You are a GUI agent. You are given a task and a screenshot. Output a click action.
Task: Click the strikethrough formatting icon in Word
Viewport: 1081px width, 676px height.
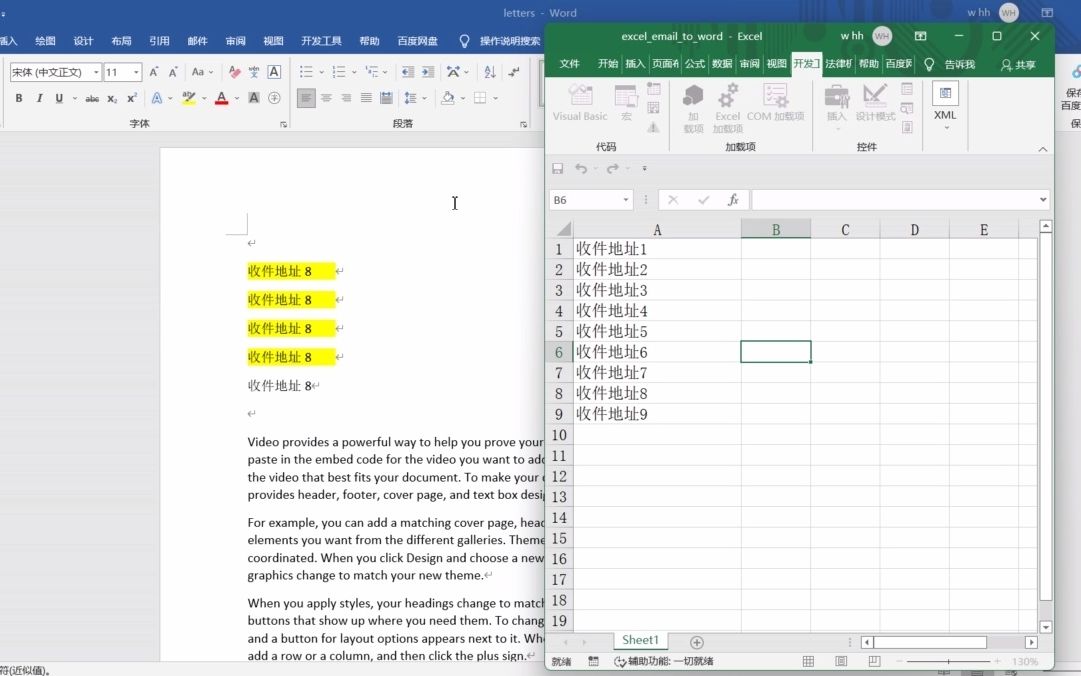coord(93,97)
